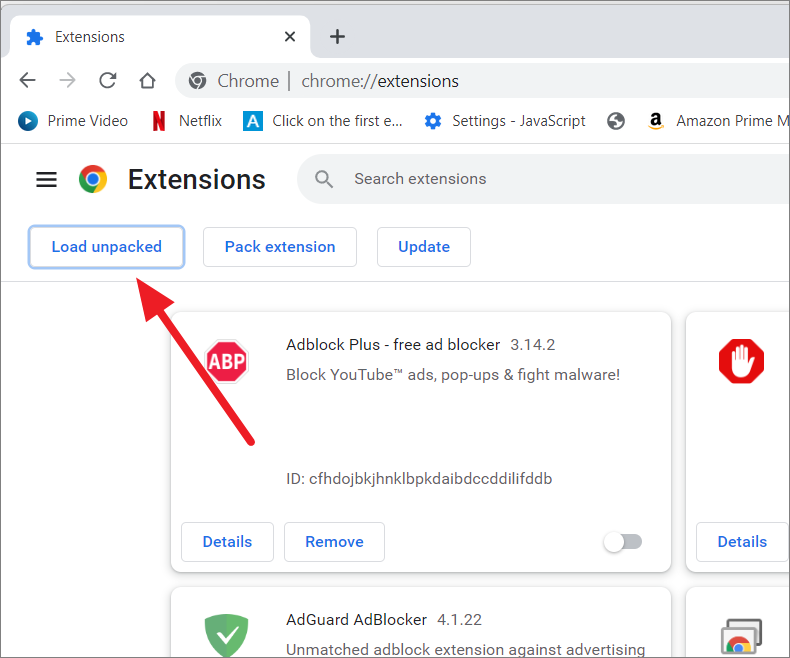
Task: Click the Load unpacked button
Action: pyautogui.click(x=106, y=247)
